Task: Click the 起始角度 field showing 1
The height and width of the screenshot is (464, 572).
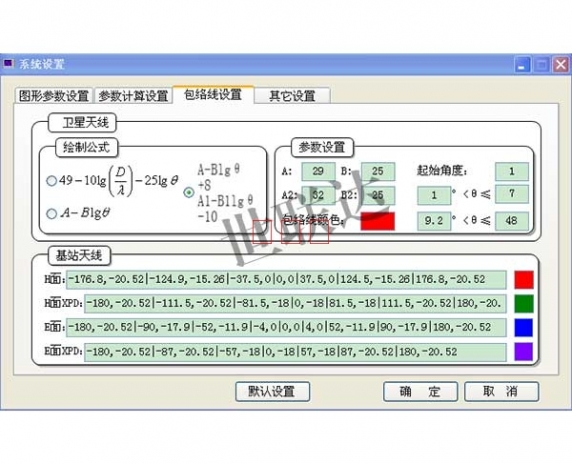Action: point(511,171)
